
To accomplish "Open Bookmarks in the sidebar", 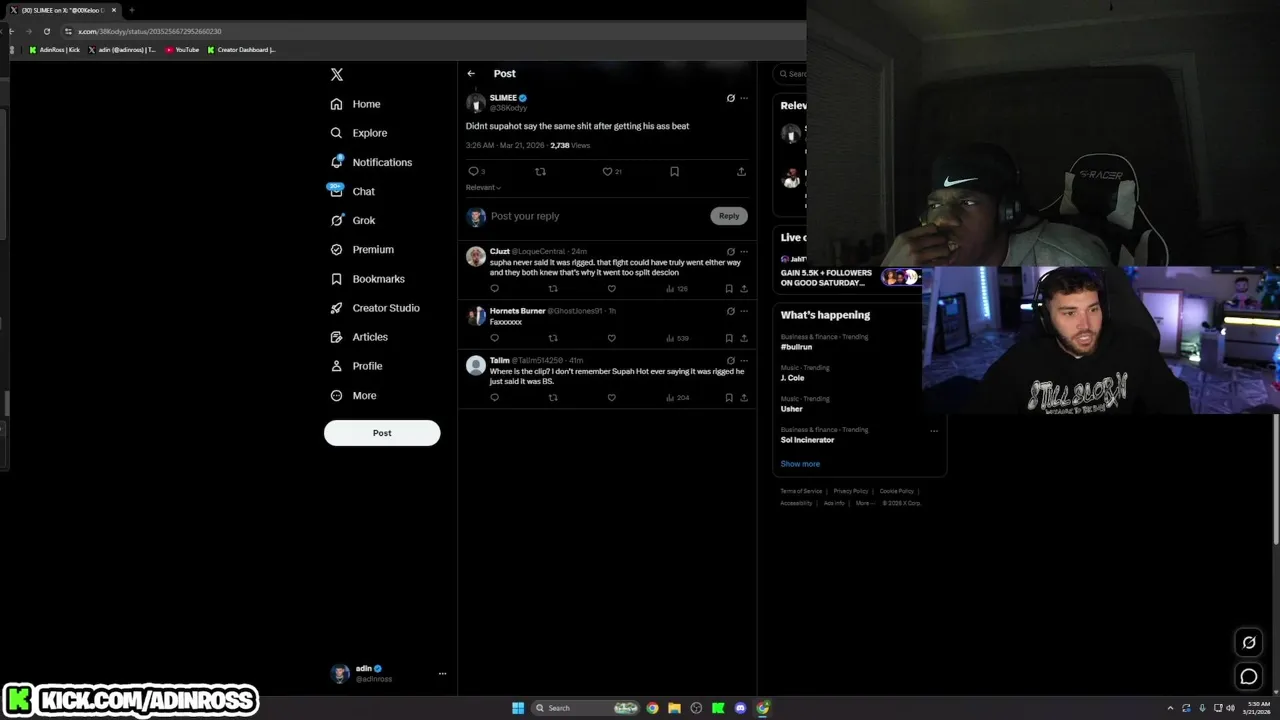I will click(x=367, y=279).
